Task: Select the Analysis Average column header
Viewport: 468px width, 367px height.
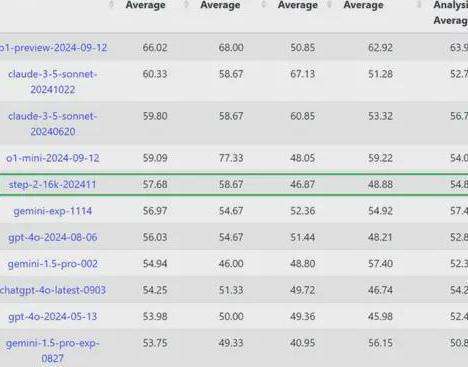Action: coord(451,13)
